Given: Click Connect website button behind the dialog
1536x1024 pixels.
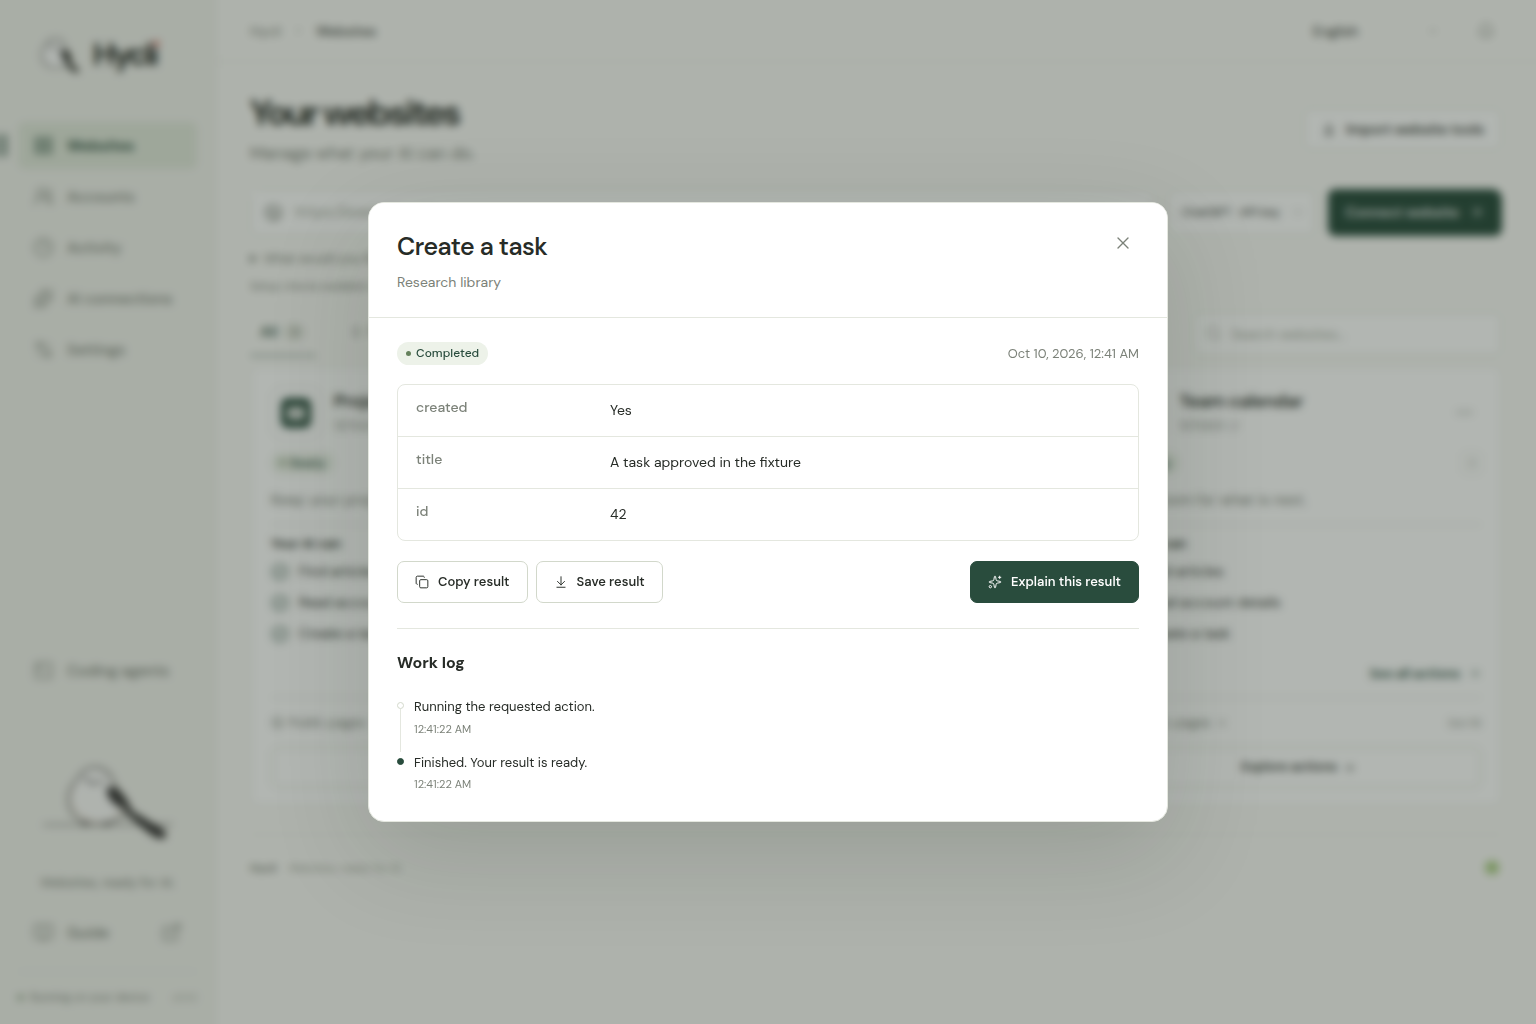Looking at the screenshot, I should click(x=1414, y=212).
